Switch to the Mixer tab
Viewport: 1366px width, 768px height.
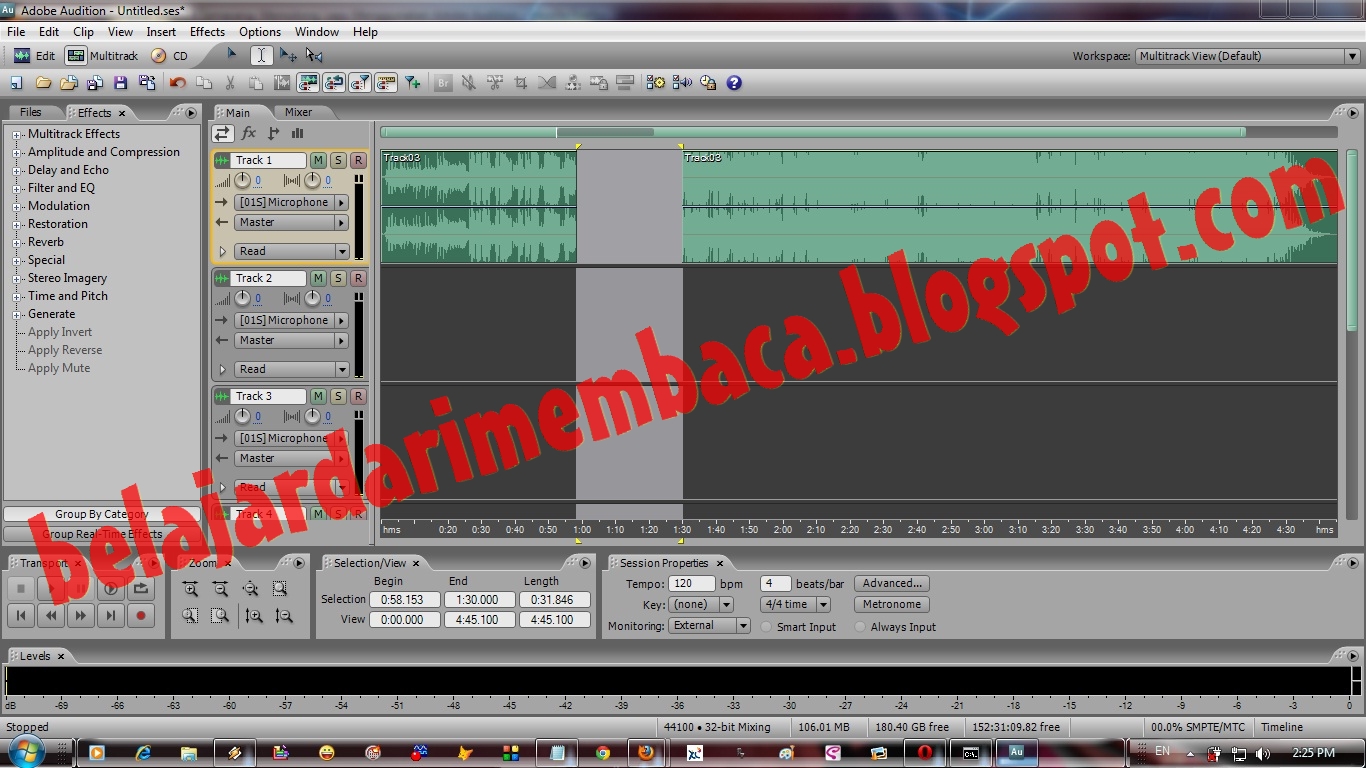(298, 112)
